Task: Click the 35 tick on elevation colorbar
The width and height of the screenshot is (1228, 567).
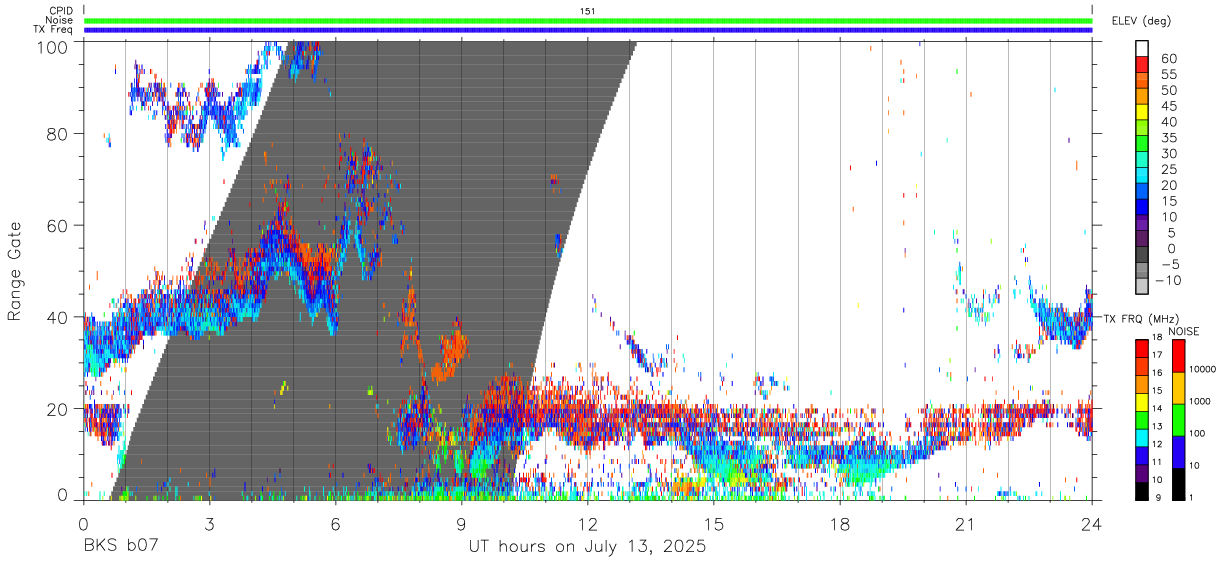Action: tap(1167, 137)
